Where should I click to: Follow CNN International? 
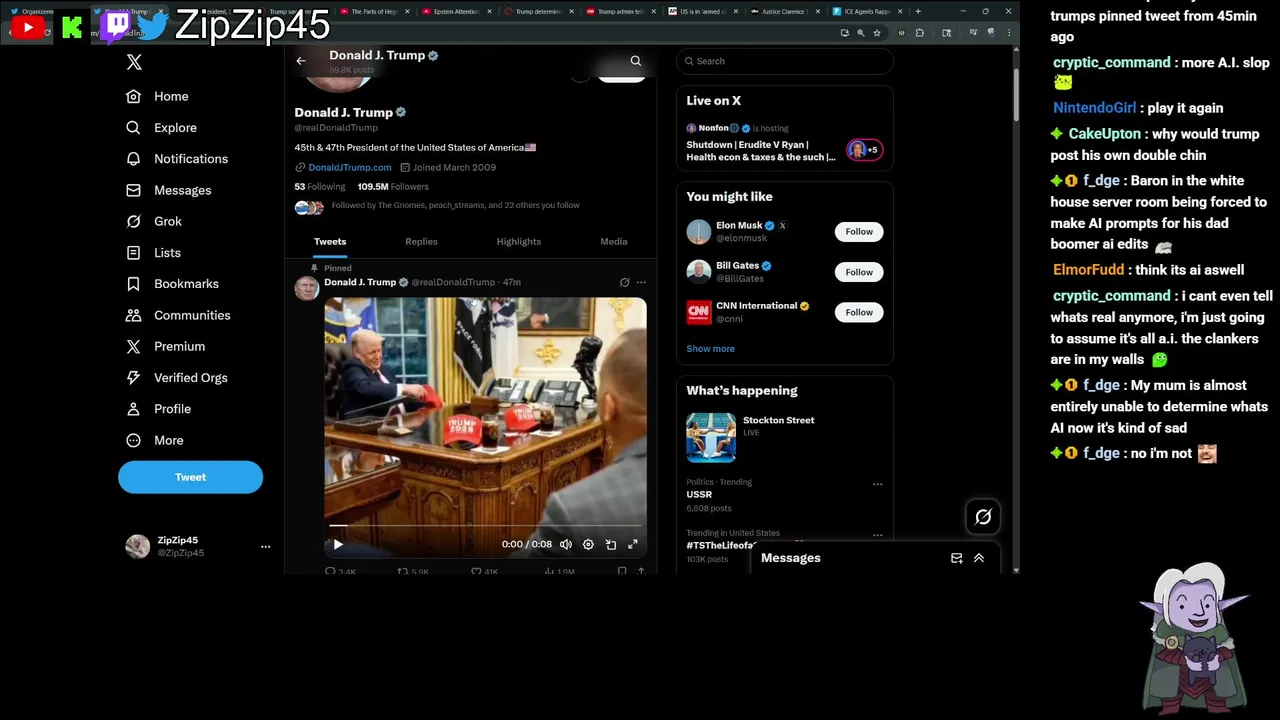pos(859,312)
